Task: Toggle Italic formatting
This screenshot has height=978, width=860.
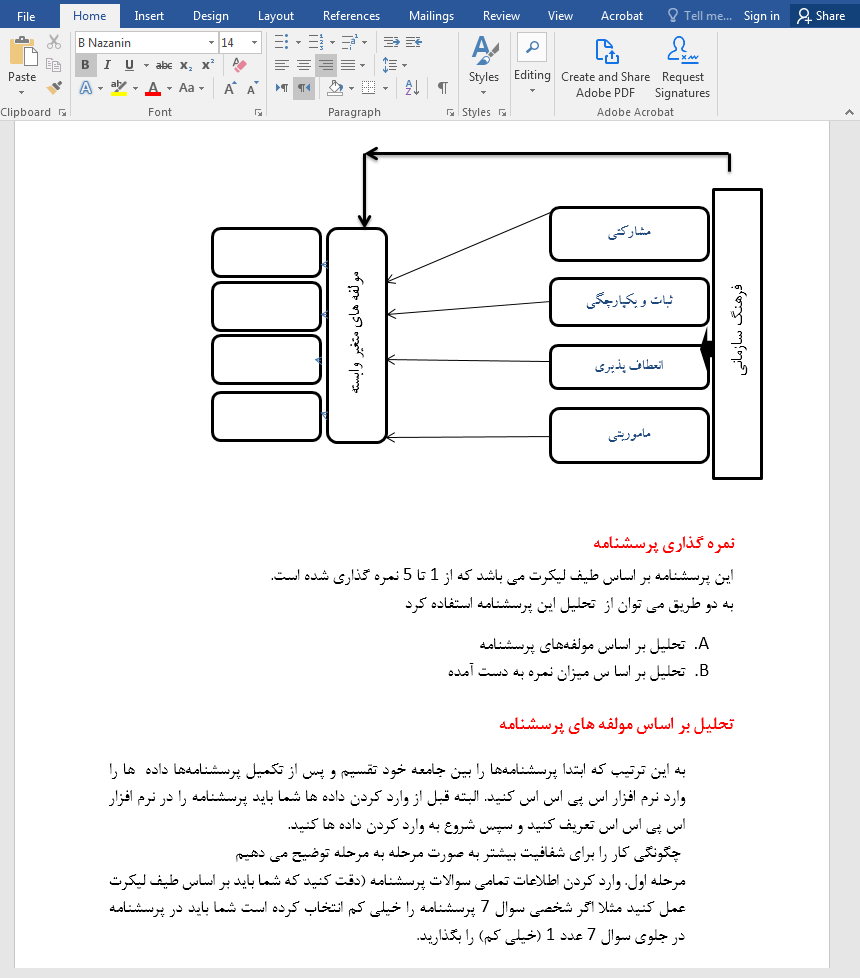Action: [107, 64]
